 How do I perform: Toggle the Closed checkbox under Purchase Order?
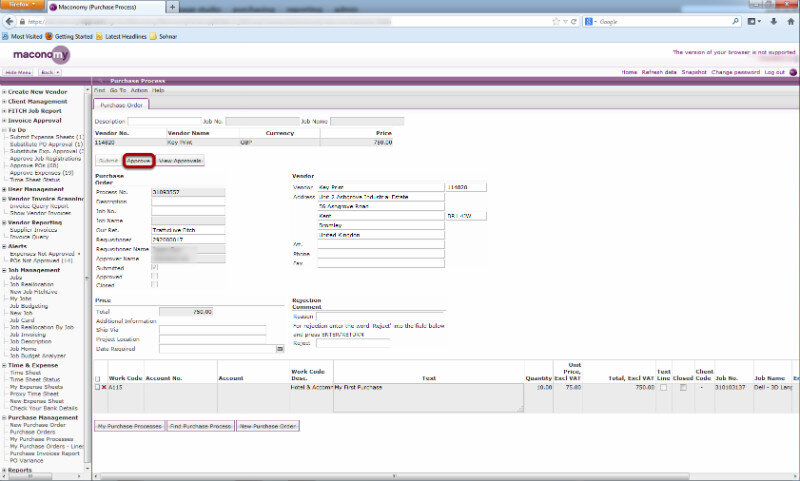tap(154, 285)
